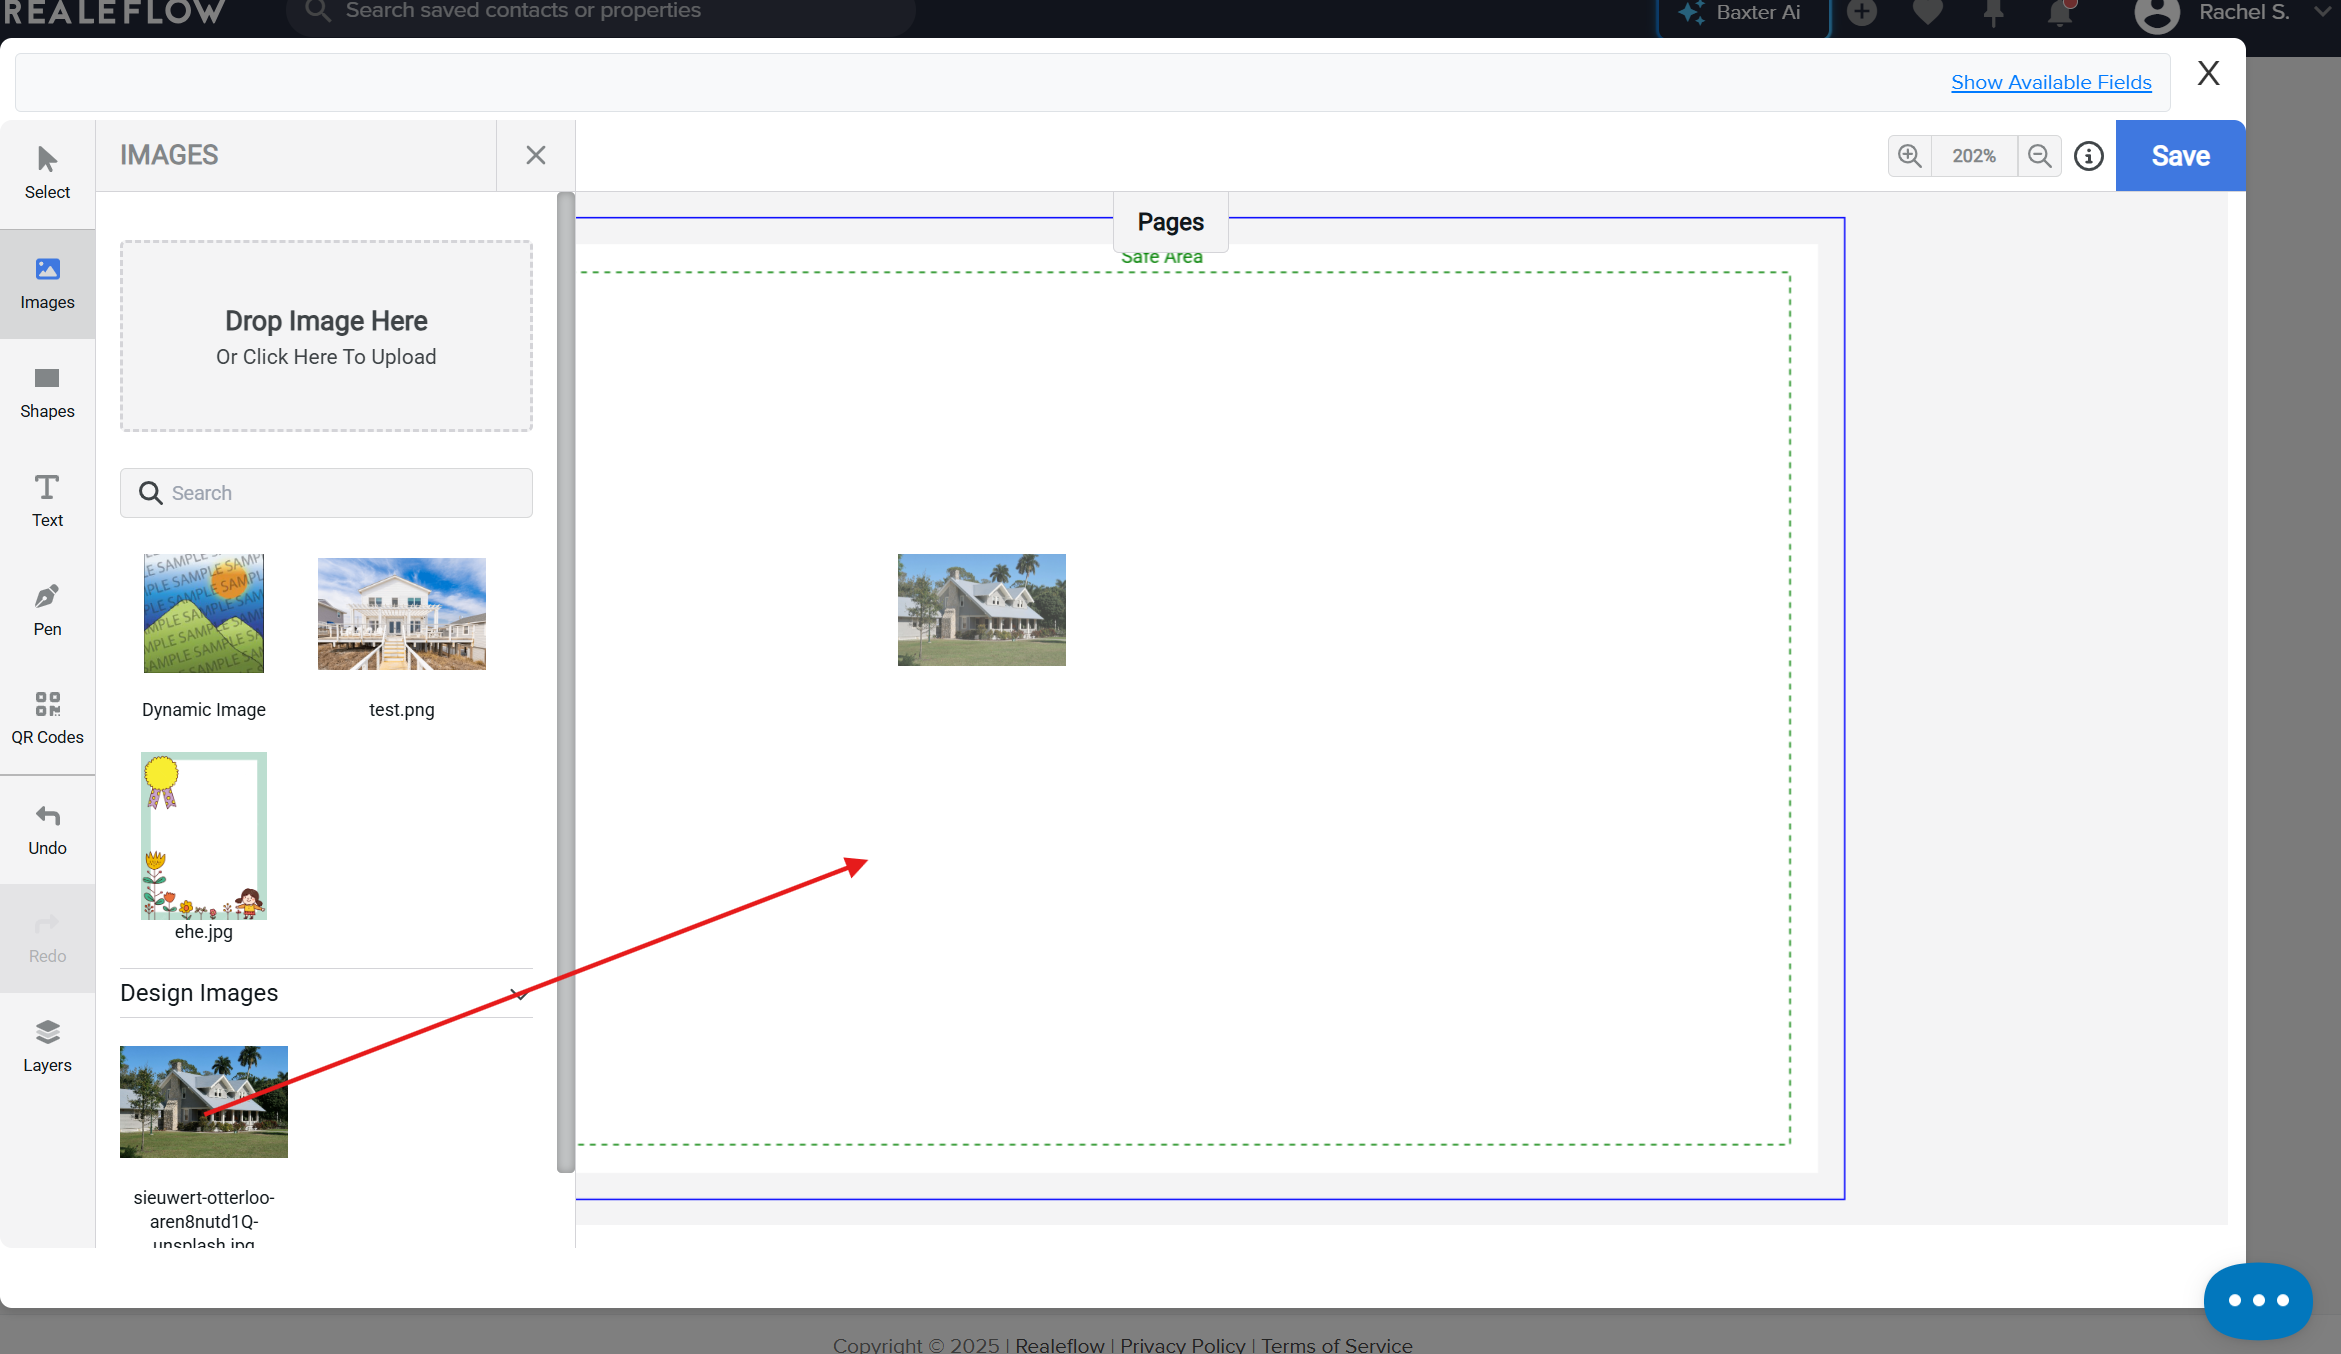Click the zoom out magnifier icon
This screenshot has width=2341, height=1354.
click(2039, 156)
